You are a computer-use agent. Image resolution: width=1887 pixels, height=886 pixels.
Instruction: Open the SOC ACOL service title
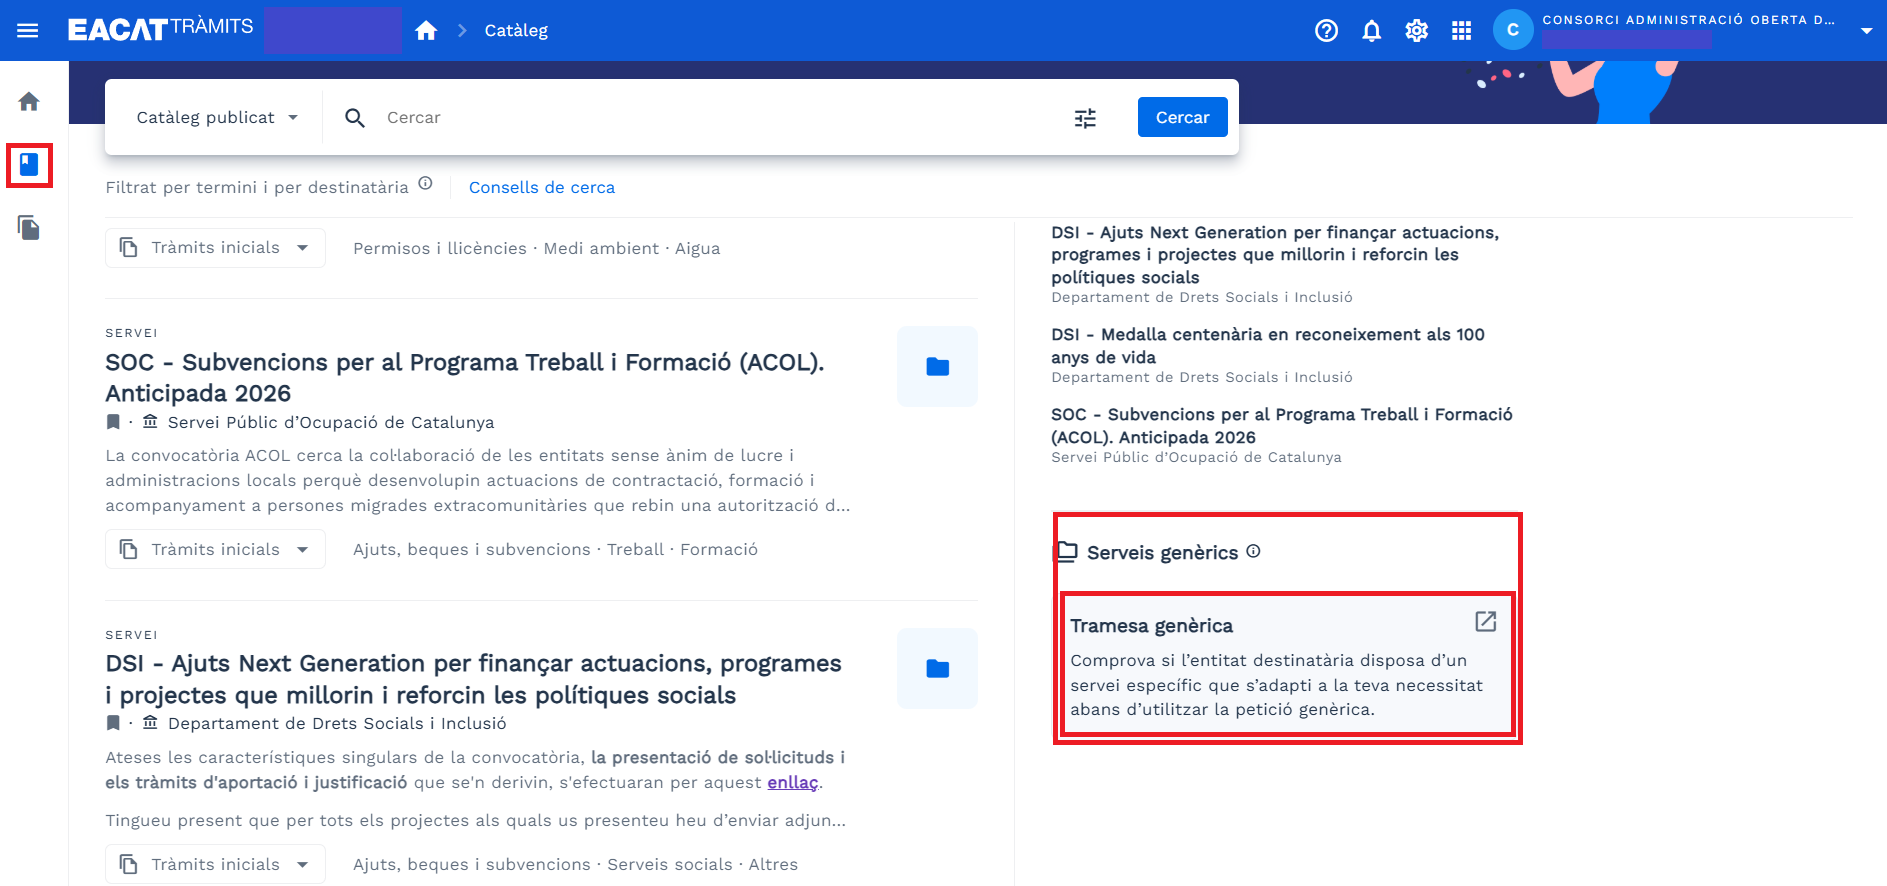pos(465,378)
